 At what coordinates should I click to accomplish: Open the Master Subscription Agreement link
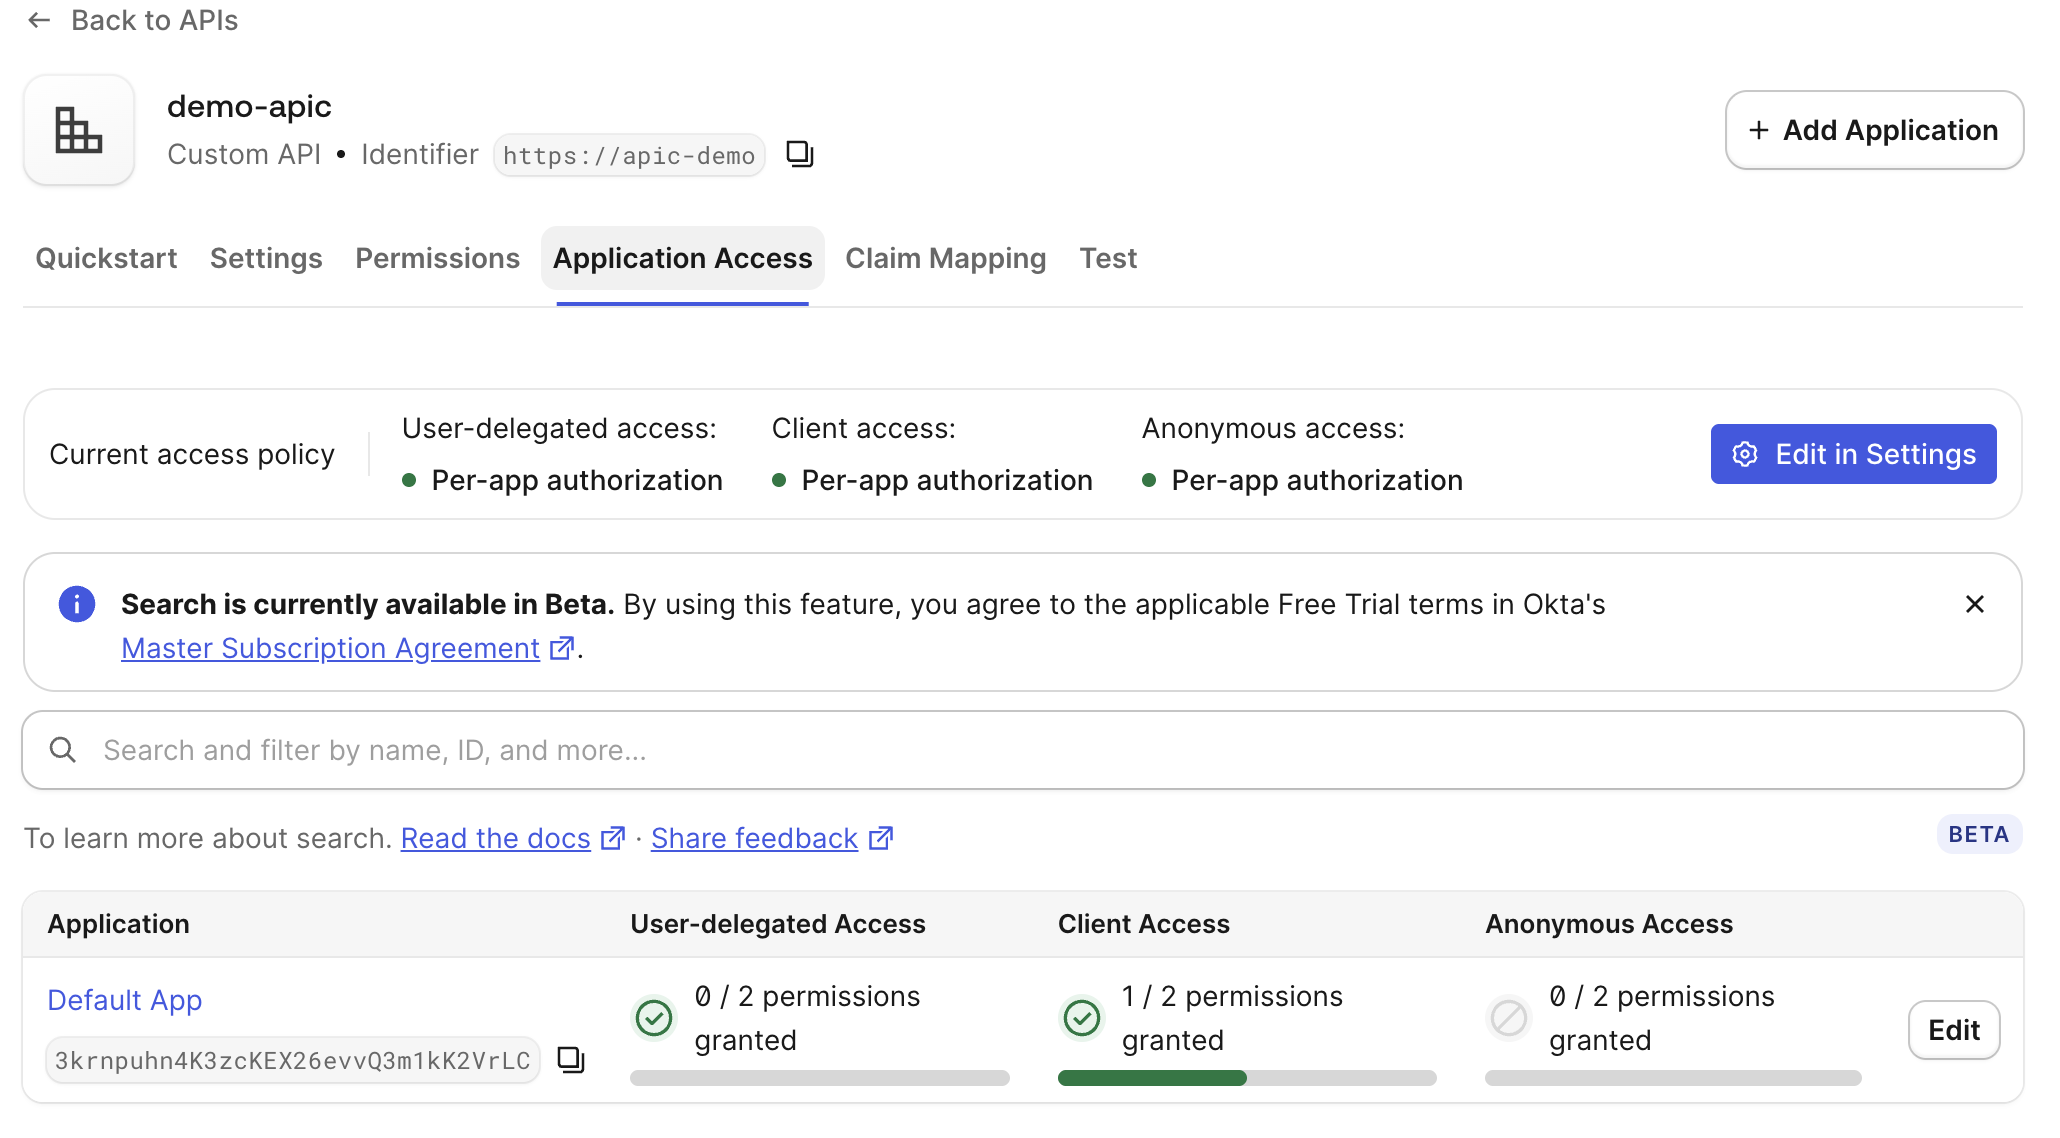[x=330, y=648]
